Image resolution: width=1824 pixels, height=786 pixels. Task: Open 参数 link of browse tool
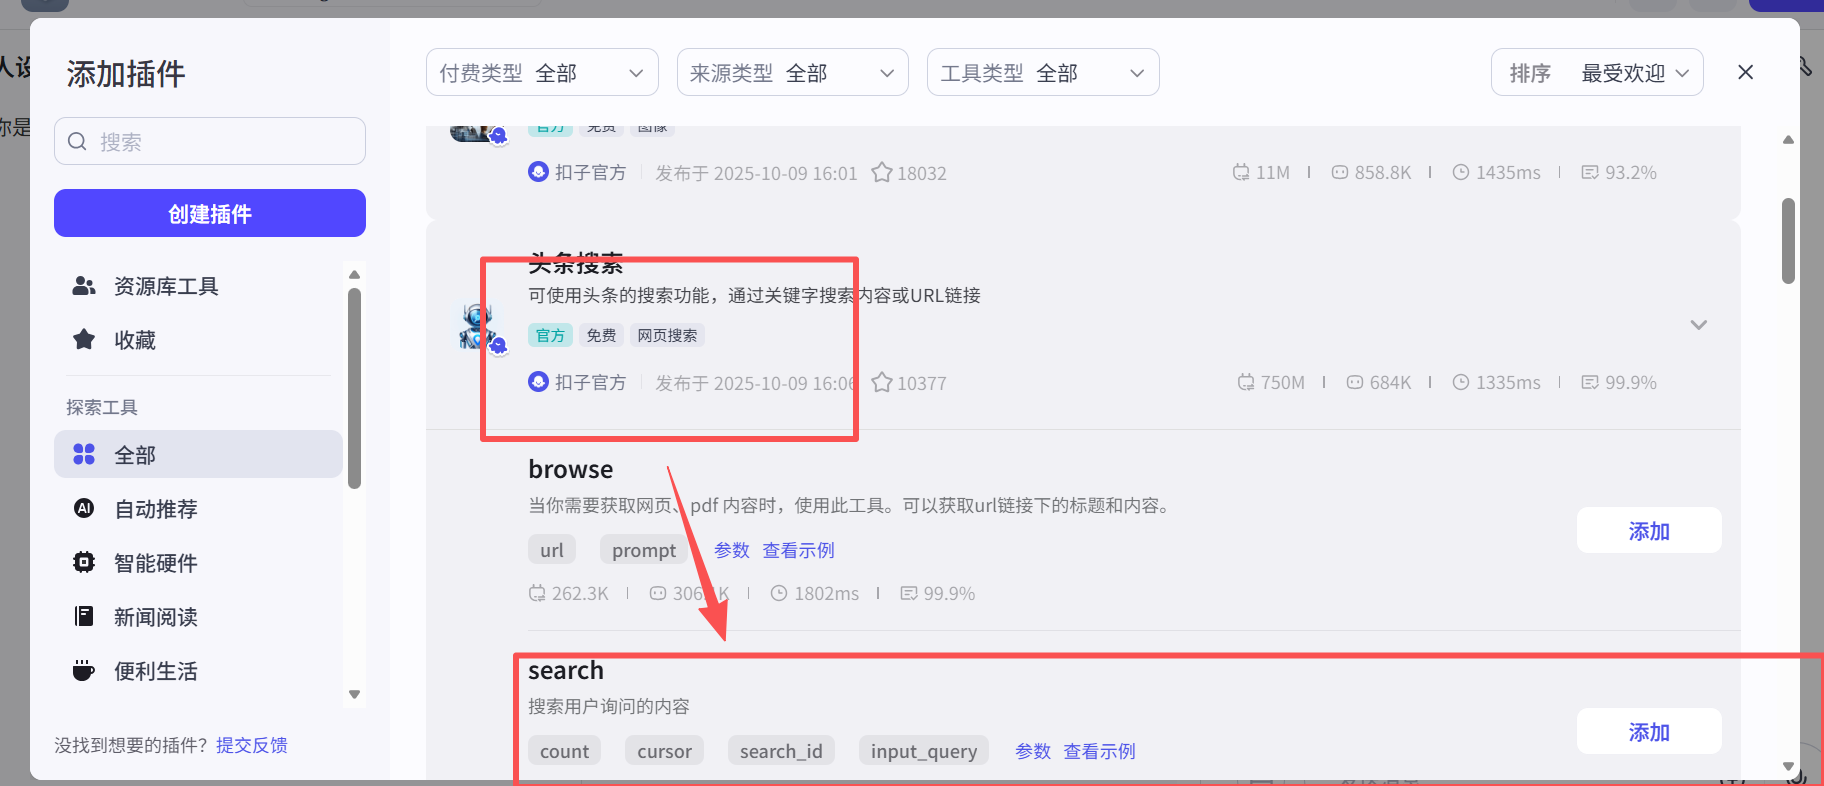[731, 550]
